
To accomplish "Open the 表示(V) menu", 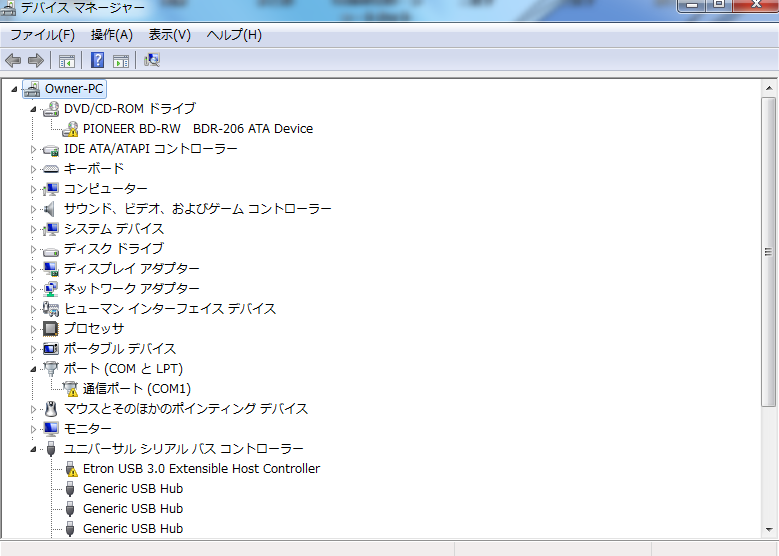I will [x=169, y=35].
